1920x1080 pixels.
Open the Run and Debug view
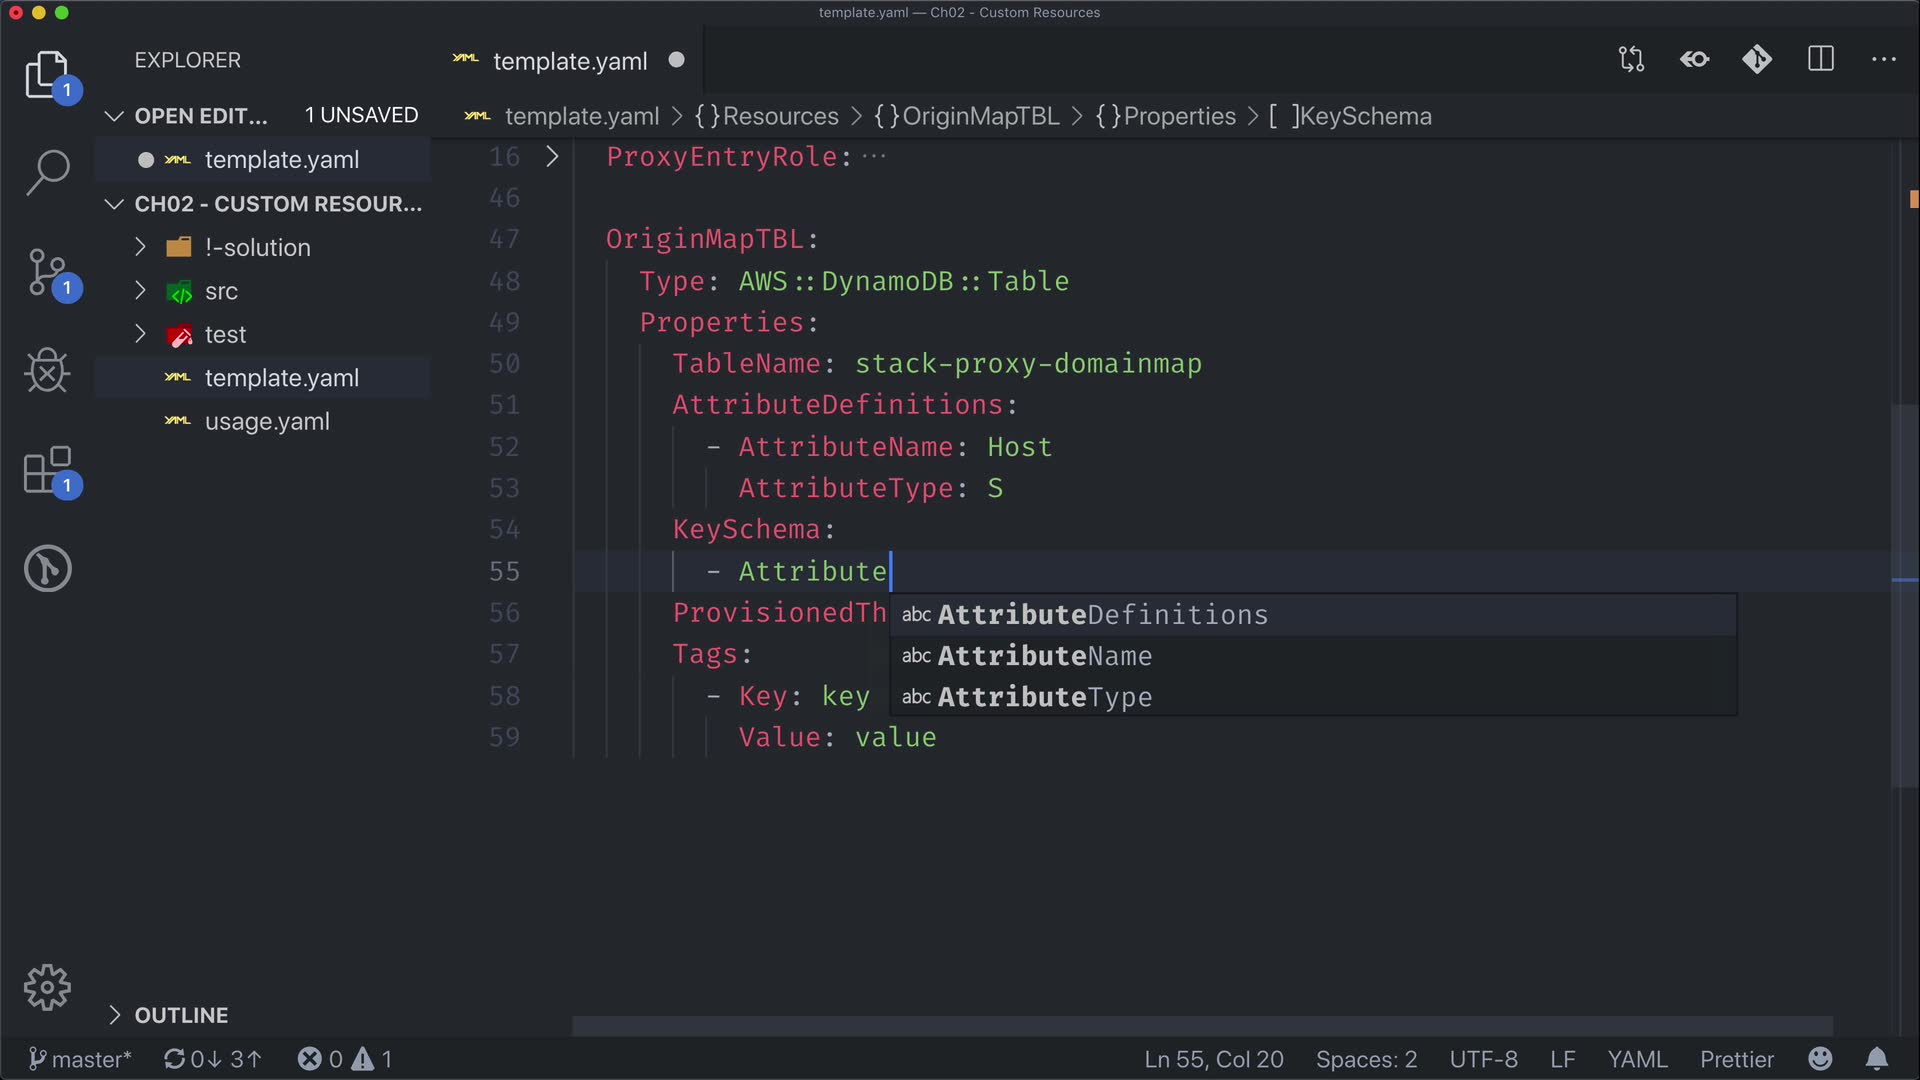47,371
